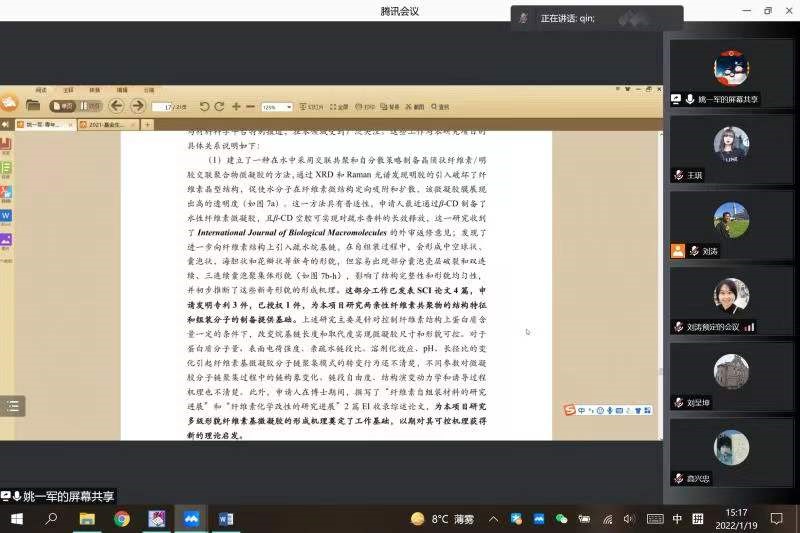Click the open folder icon in PDF toolbar

tap(33, 105)
